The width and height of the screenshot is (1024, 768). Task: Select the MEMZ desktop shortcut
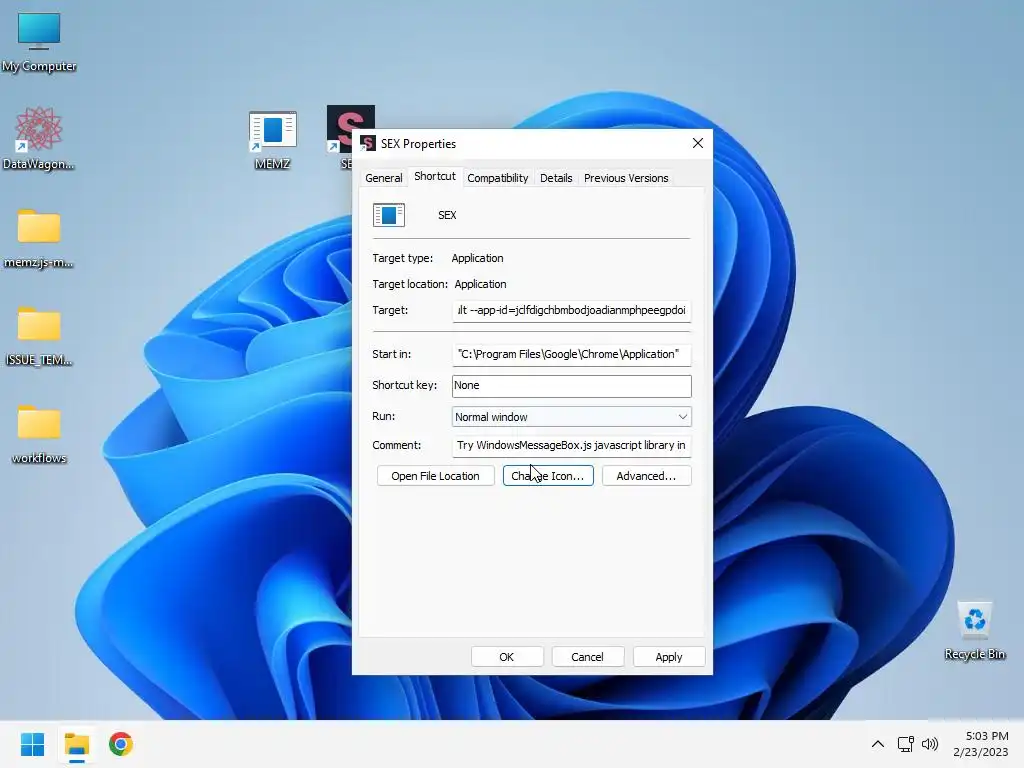(x=272, y=140)
